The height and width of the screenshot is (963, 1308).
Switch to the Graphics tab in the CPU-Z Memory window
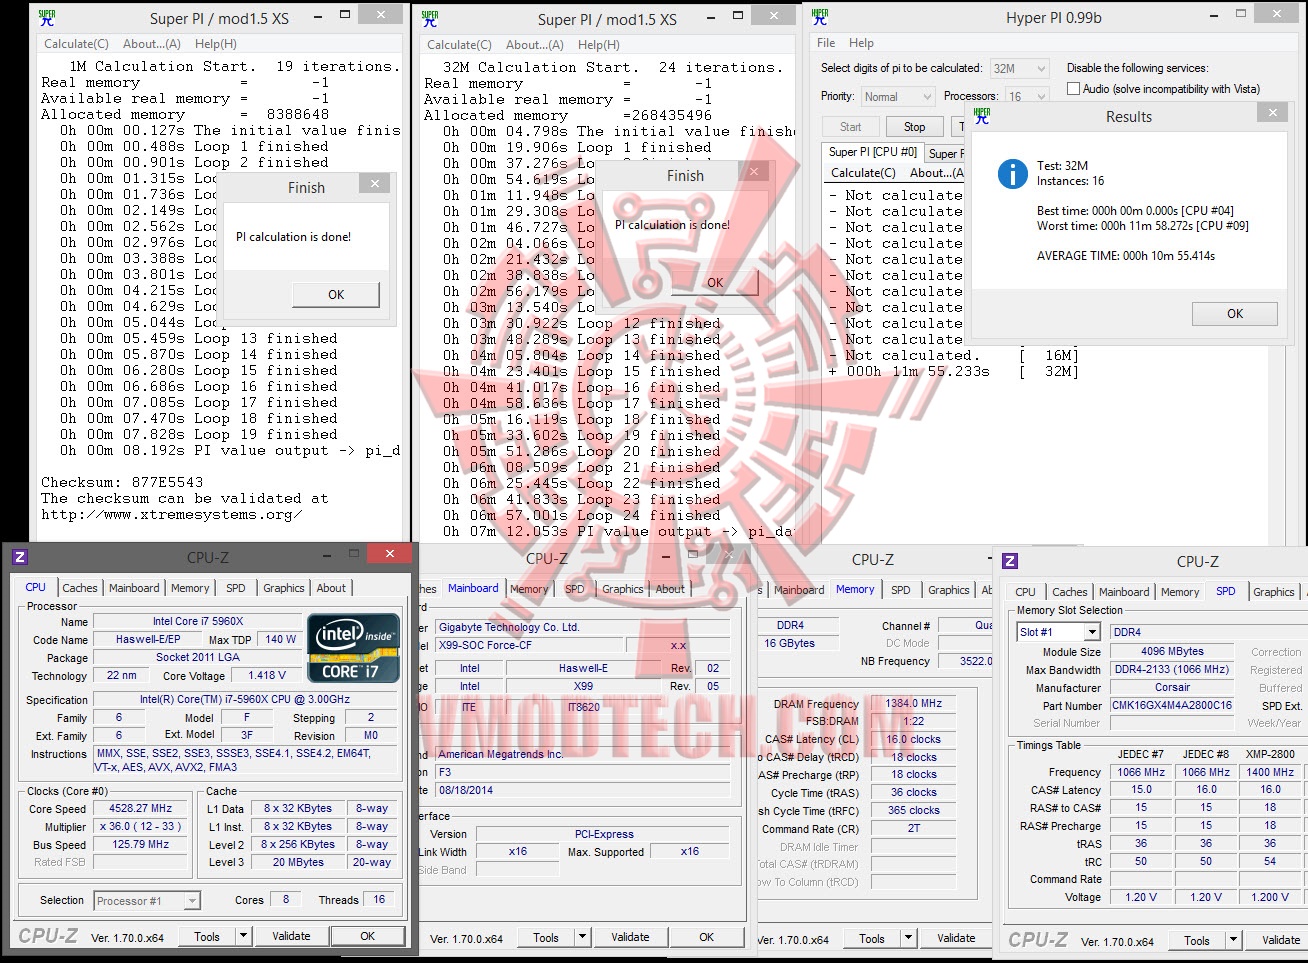(949, 590)
